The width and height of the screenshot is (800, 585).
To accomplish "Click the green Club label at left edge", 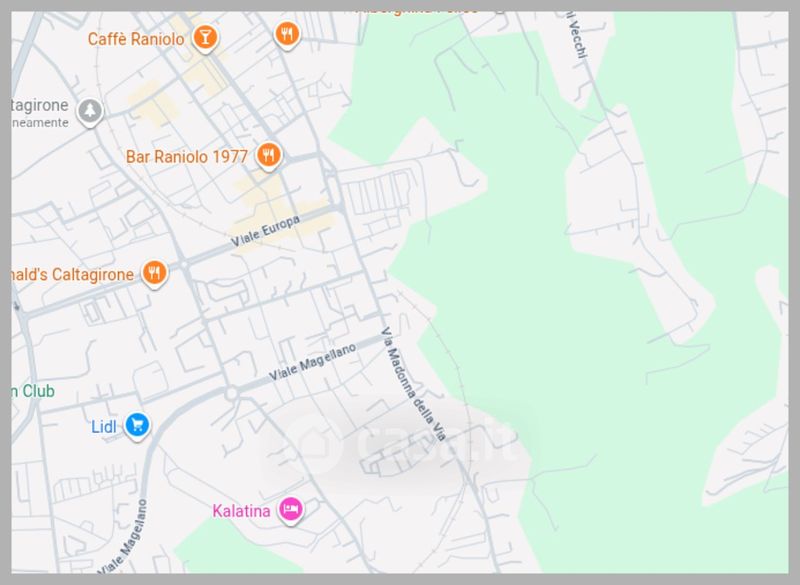I will pyautogui.click(x=32, y=391).
